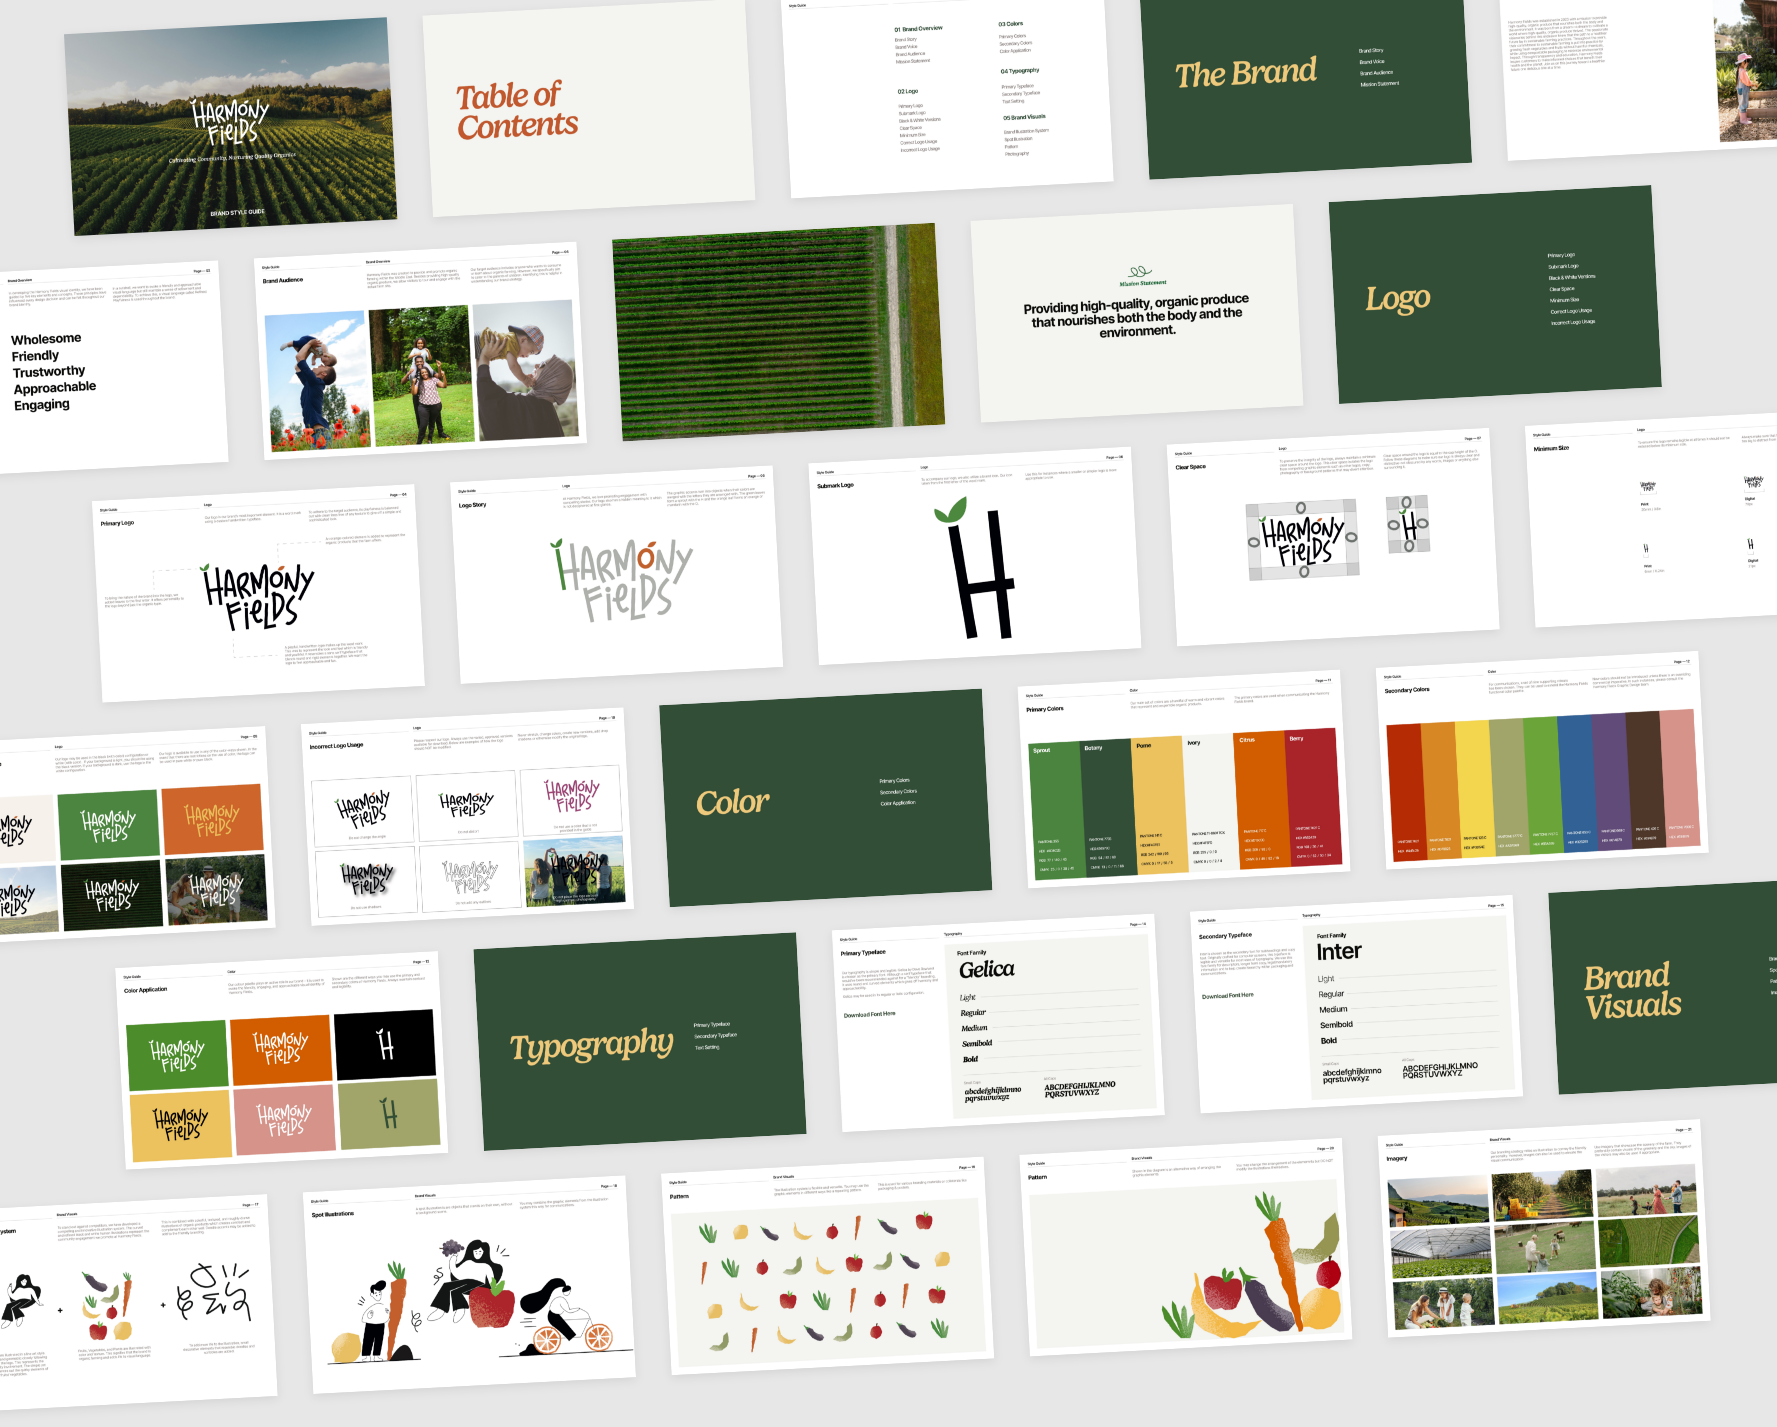The height and width of the screenshot is (1427, 1777).
Task: Click the black tile with white H in Color Application
Action: coord(386,1044)
